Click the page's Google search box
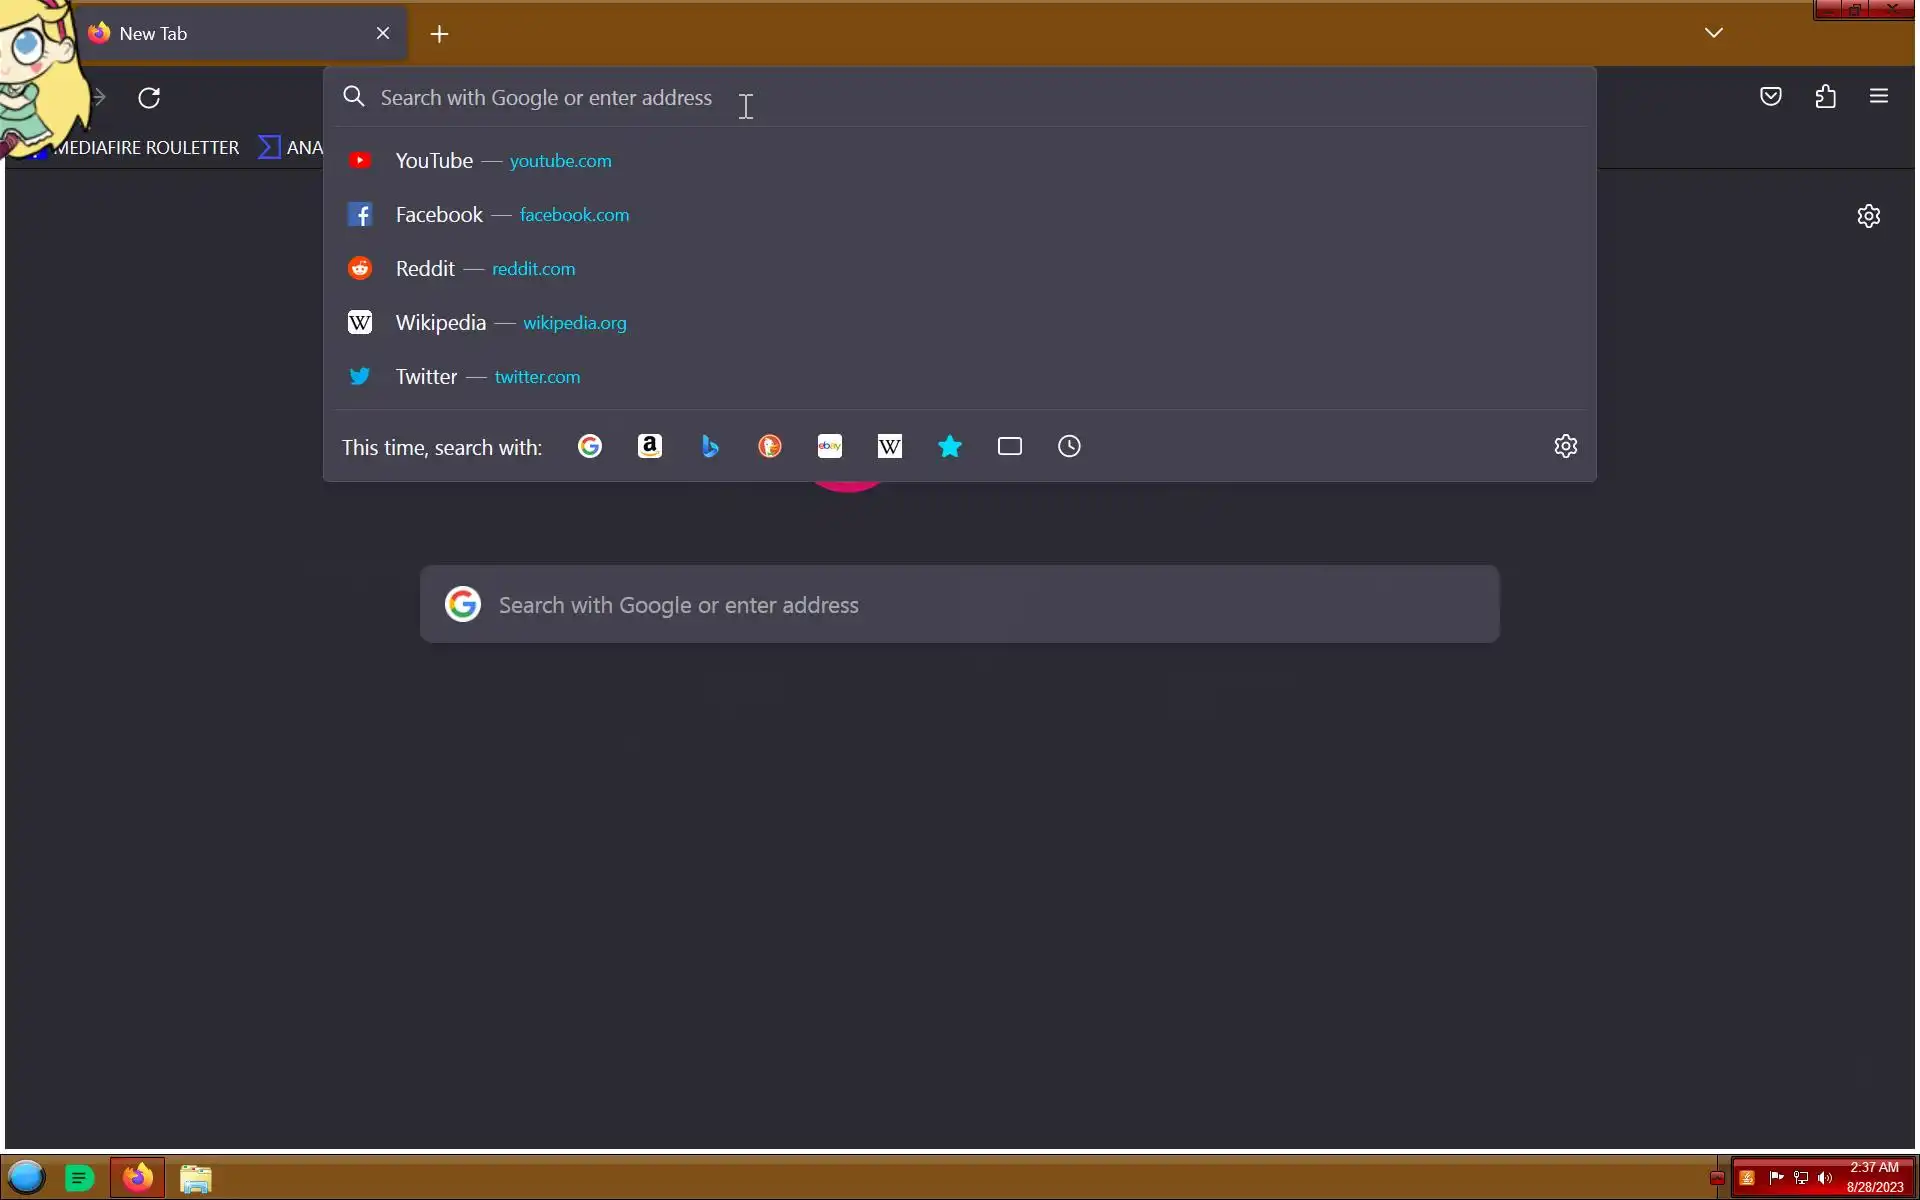The width and height of the screenshot is (1920, 1200). click(958, 605)
